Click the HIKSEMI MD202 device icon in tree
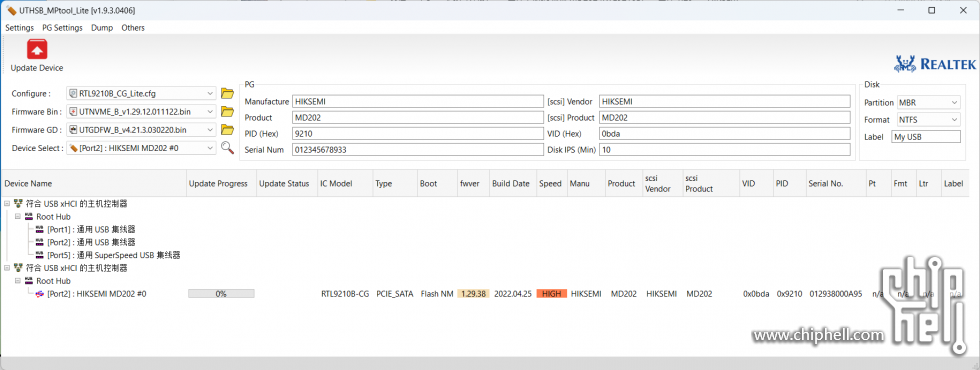 point(40,294)
